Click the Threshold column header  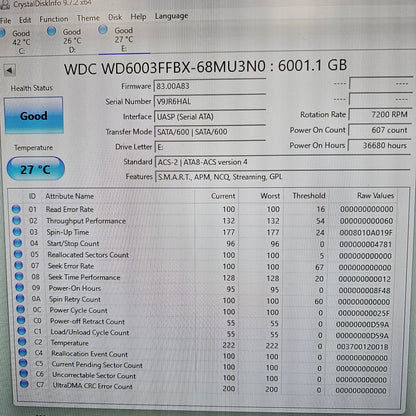(x=309, y=195)
